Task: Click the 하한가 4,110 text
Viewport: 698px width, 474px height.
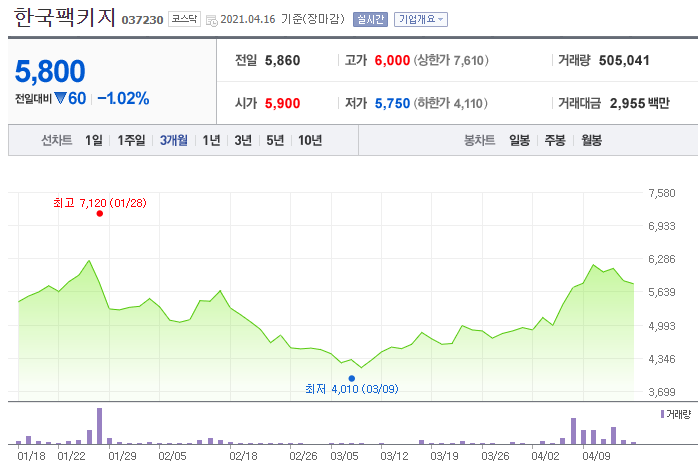Action: 451,104
